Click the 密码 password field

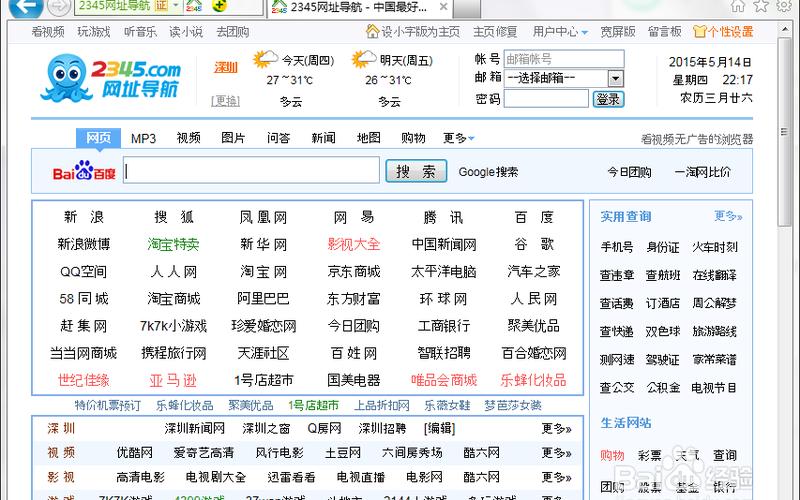pos(546,98)
